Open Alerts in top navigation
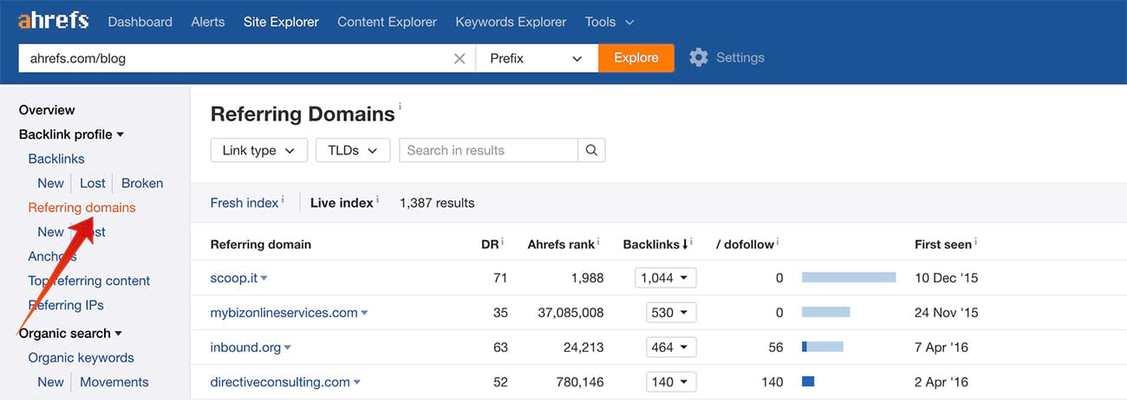Viewport: 1127px width, 400px height. pos(208,22)
